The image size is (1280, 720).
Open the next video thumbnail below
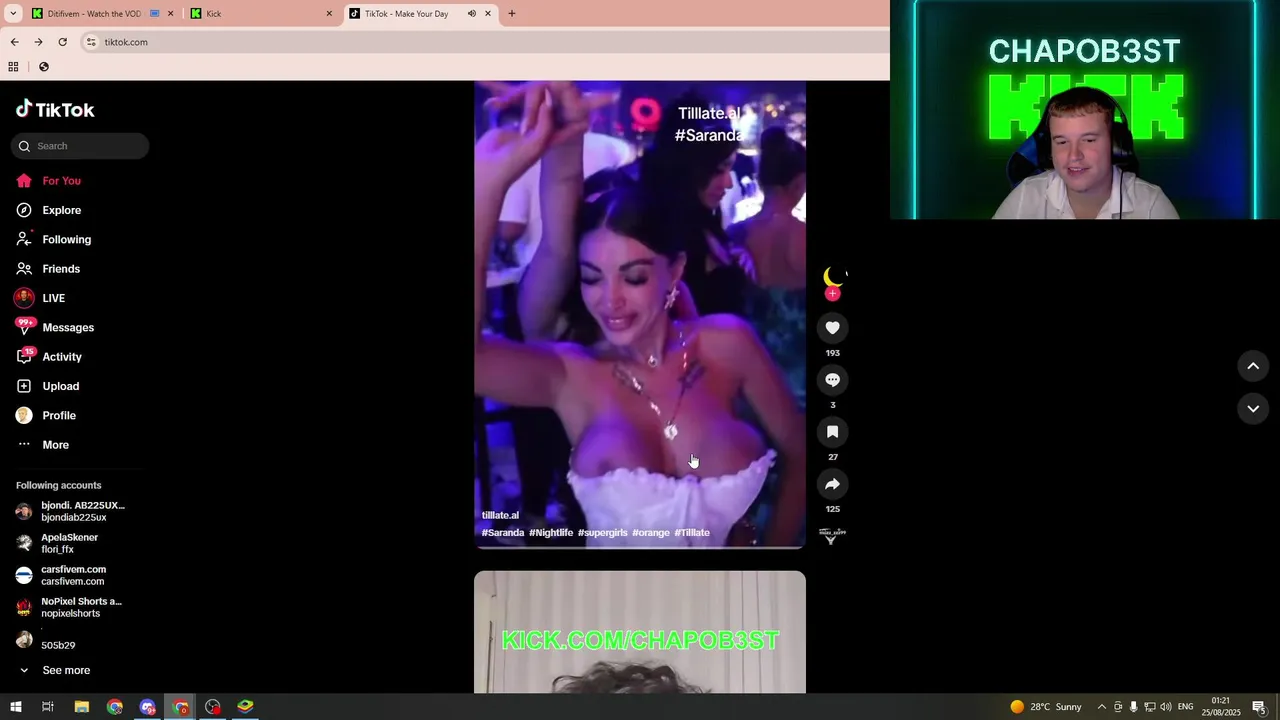point(640,632)
